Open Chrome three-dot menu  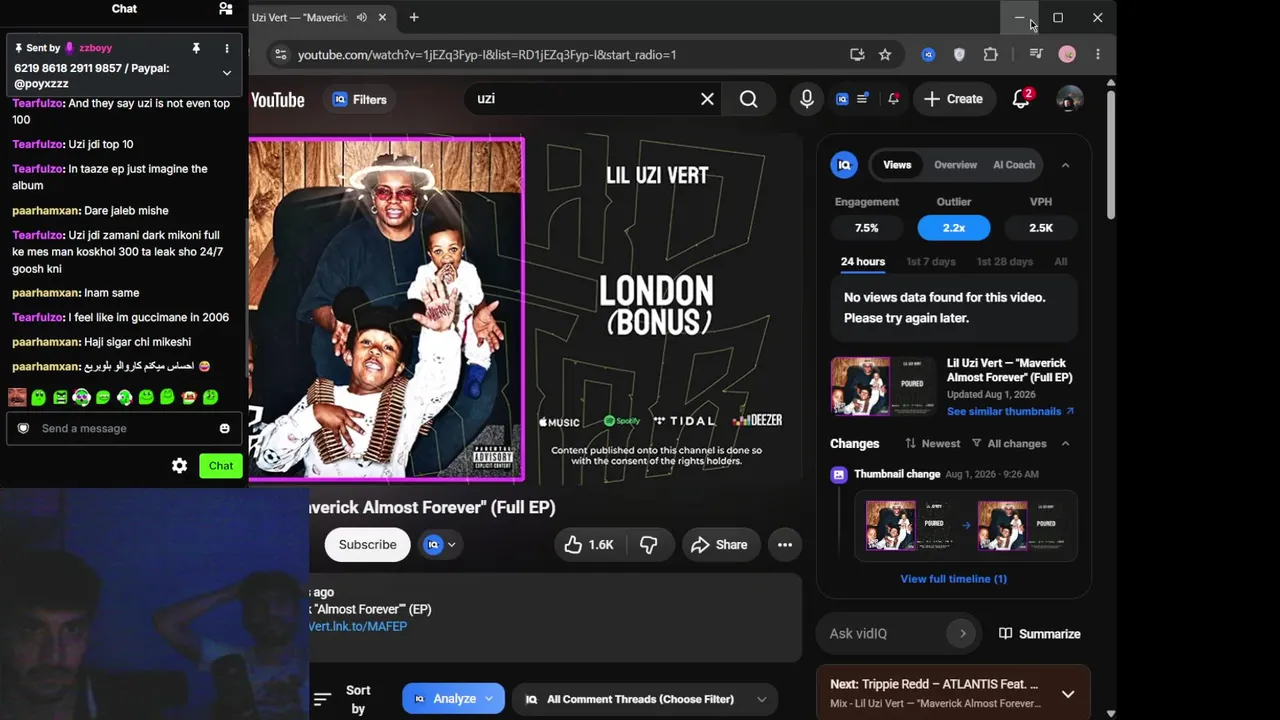(x=1098, y=55)
